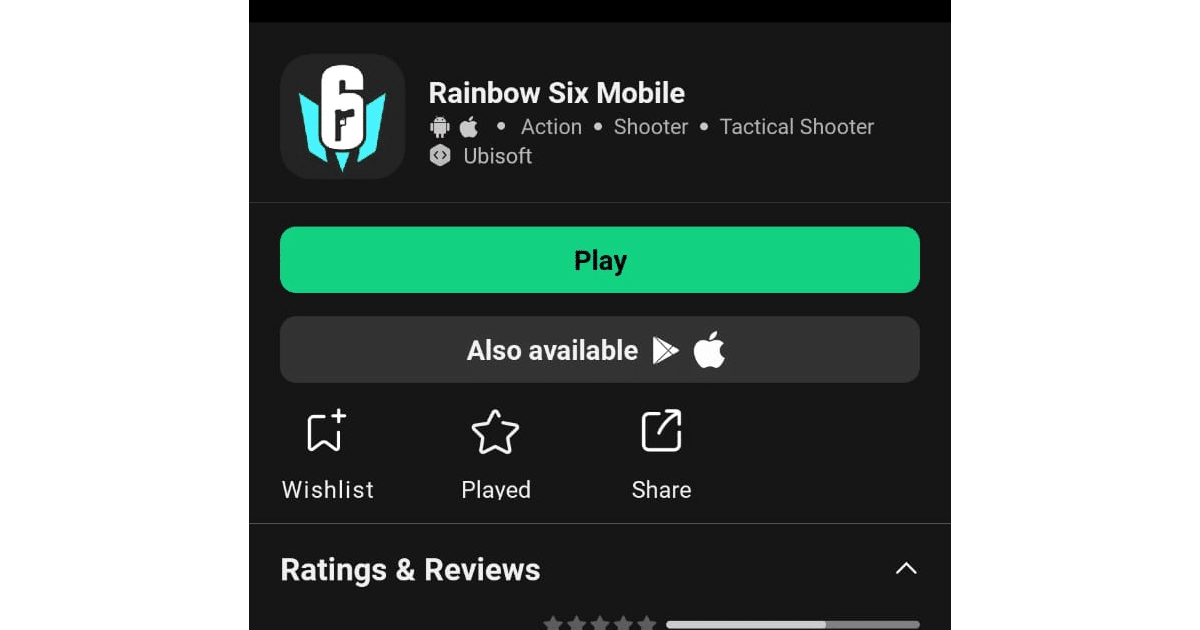
Task: Add game to Wishlist bookmark icon
Action: tap(327, 431)
